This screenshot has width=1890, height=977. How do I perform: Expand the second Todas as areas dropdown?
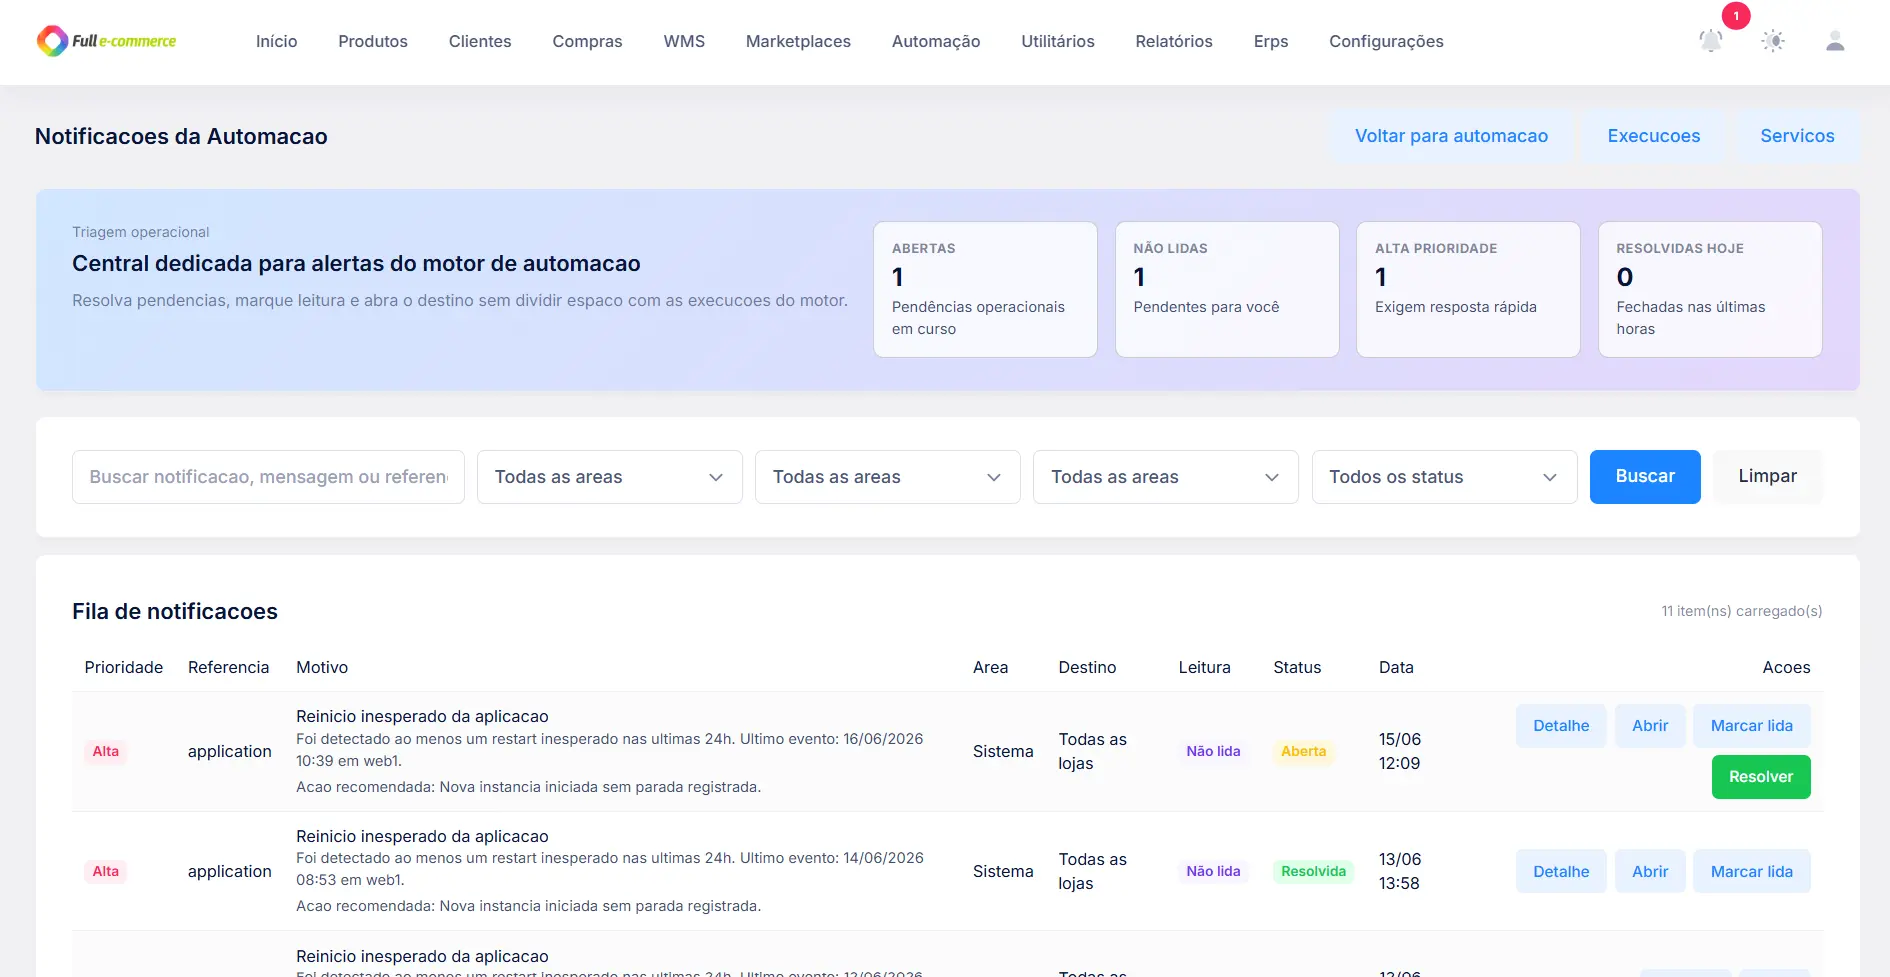coord(888,477)
